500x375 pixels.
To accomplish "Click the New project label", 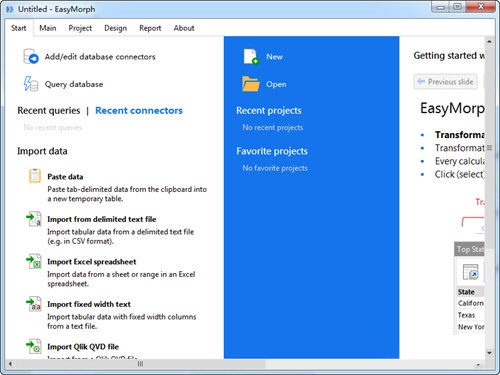I will point(274,57).
